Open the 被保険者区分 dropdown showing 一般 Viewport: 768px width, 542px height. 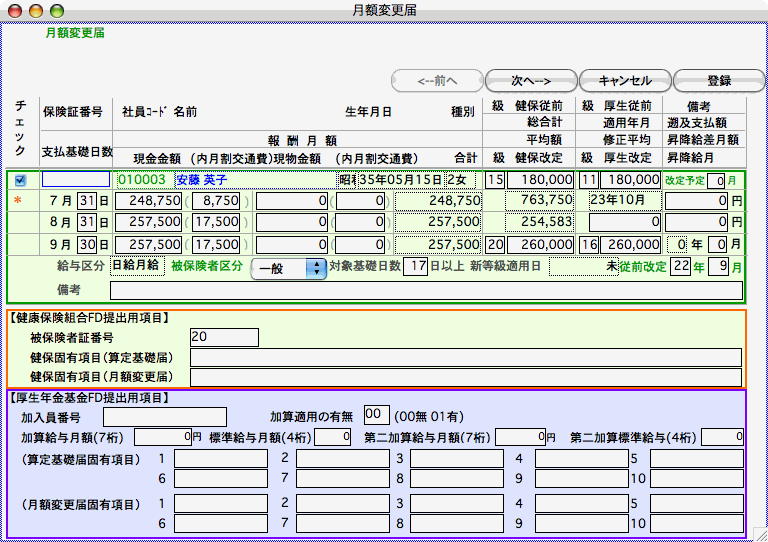coord(288,268)
